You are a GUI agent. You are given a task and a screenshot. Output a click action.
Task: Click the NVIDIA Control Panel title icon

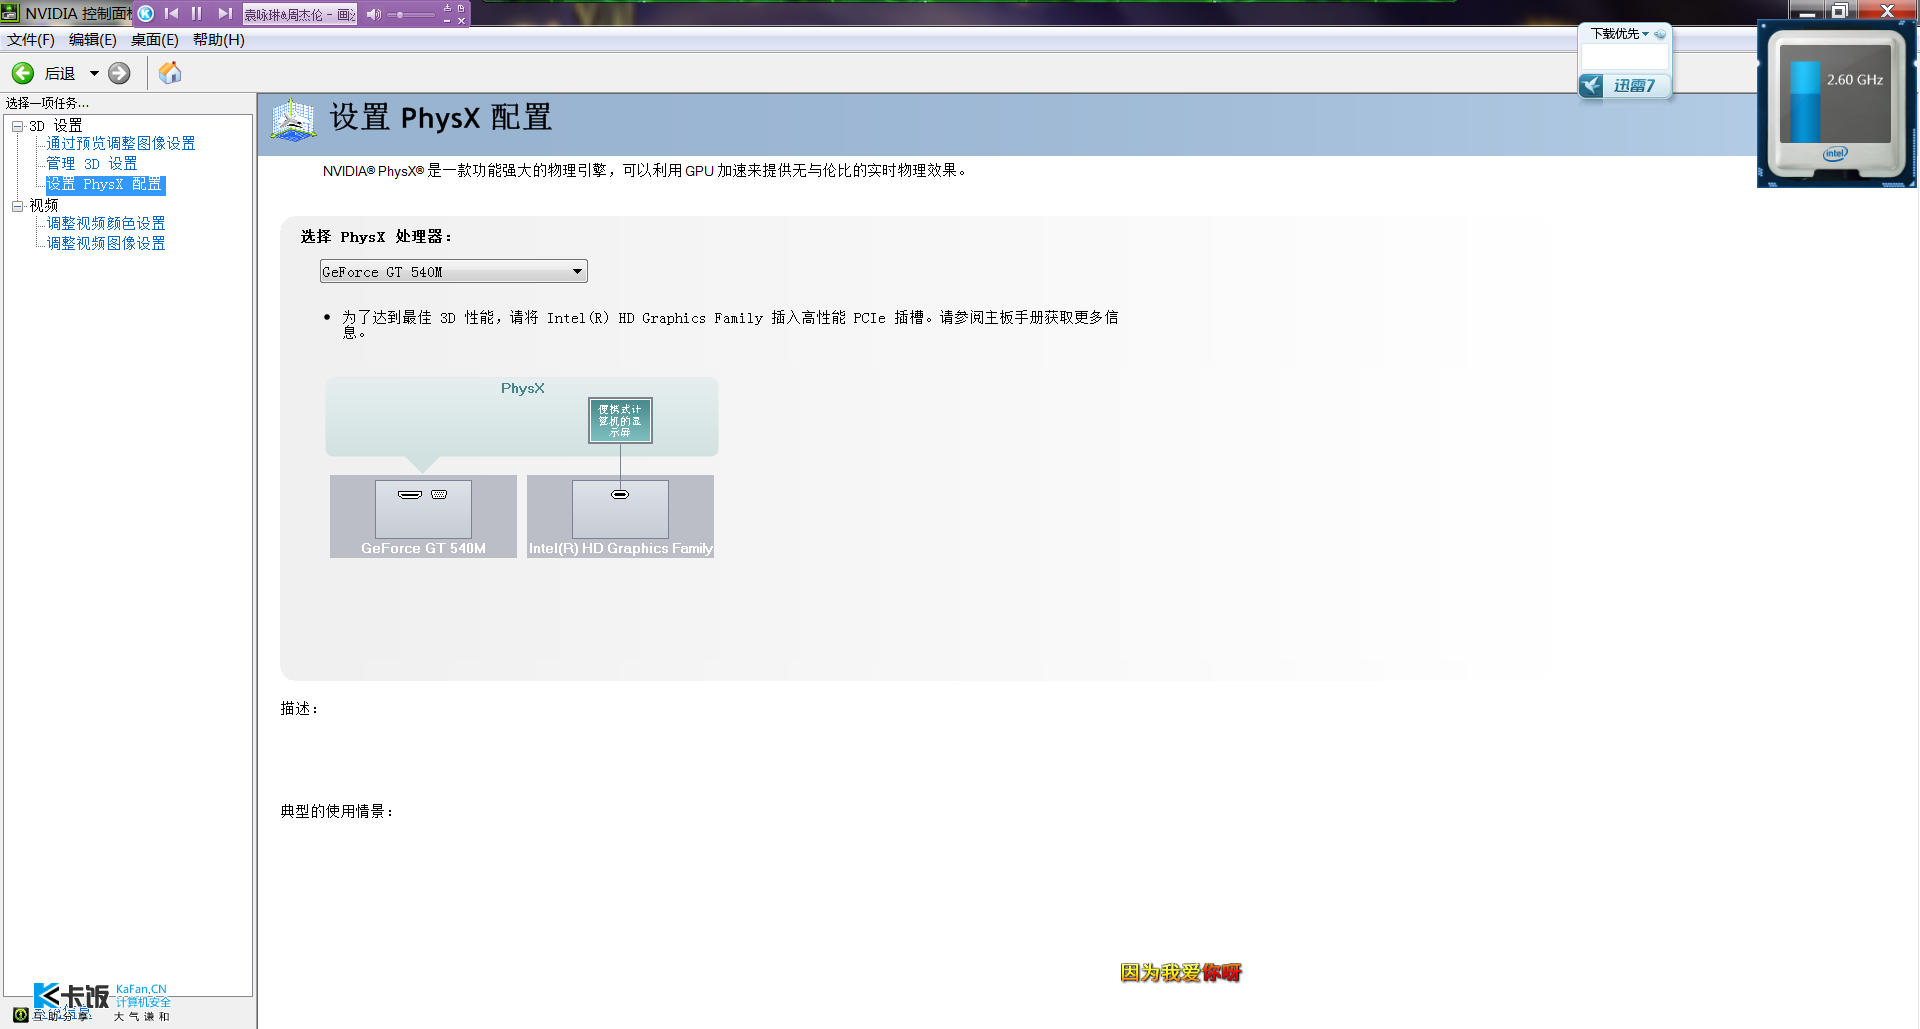click(x=10, y=13)
